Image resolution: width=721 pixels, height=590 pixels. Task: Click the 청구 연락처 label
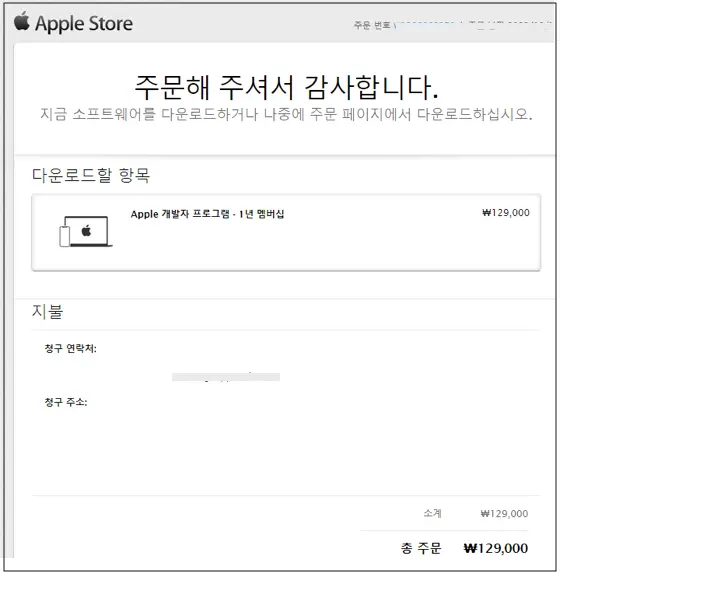[x=70, y=349]
